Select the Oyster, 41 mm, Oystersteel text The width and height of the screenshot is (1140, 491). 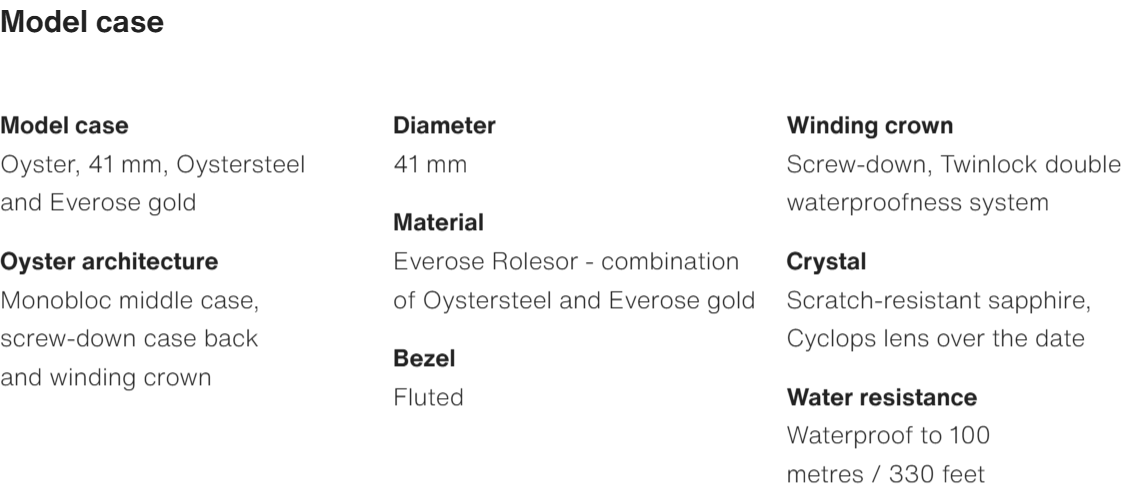pos(153,164)
